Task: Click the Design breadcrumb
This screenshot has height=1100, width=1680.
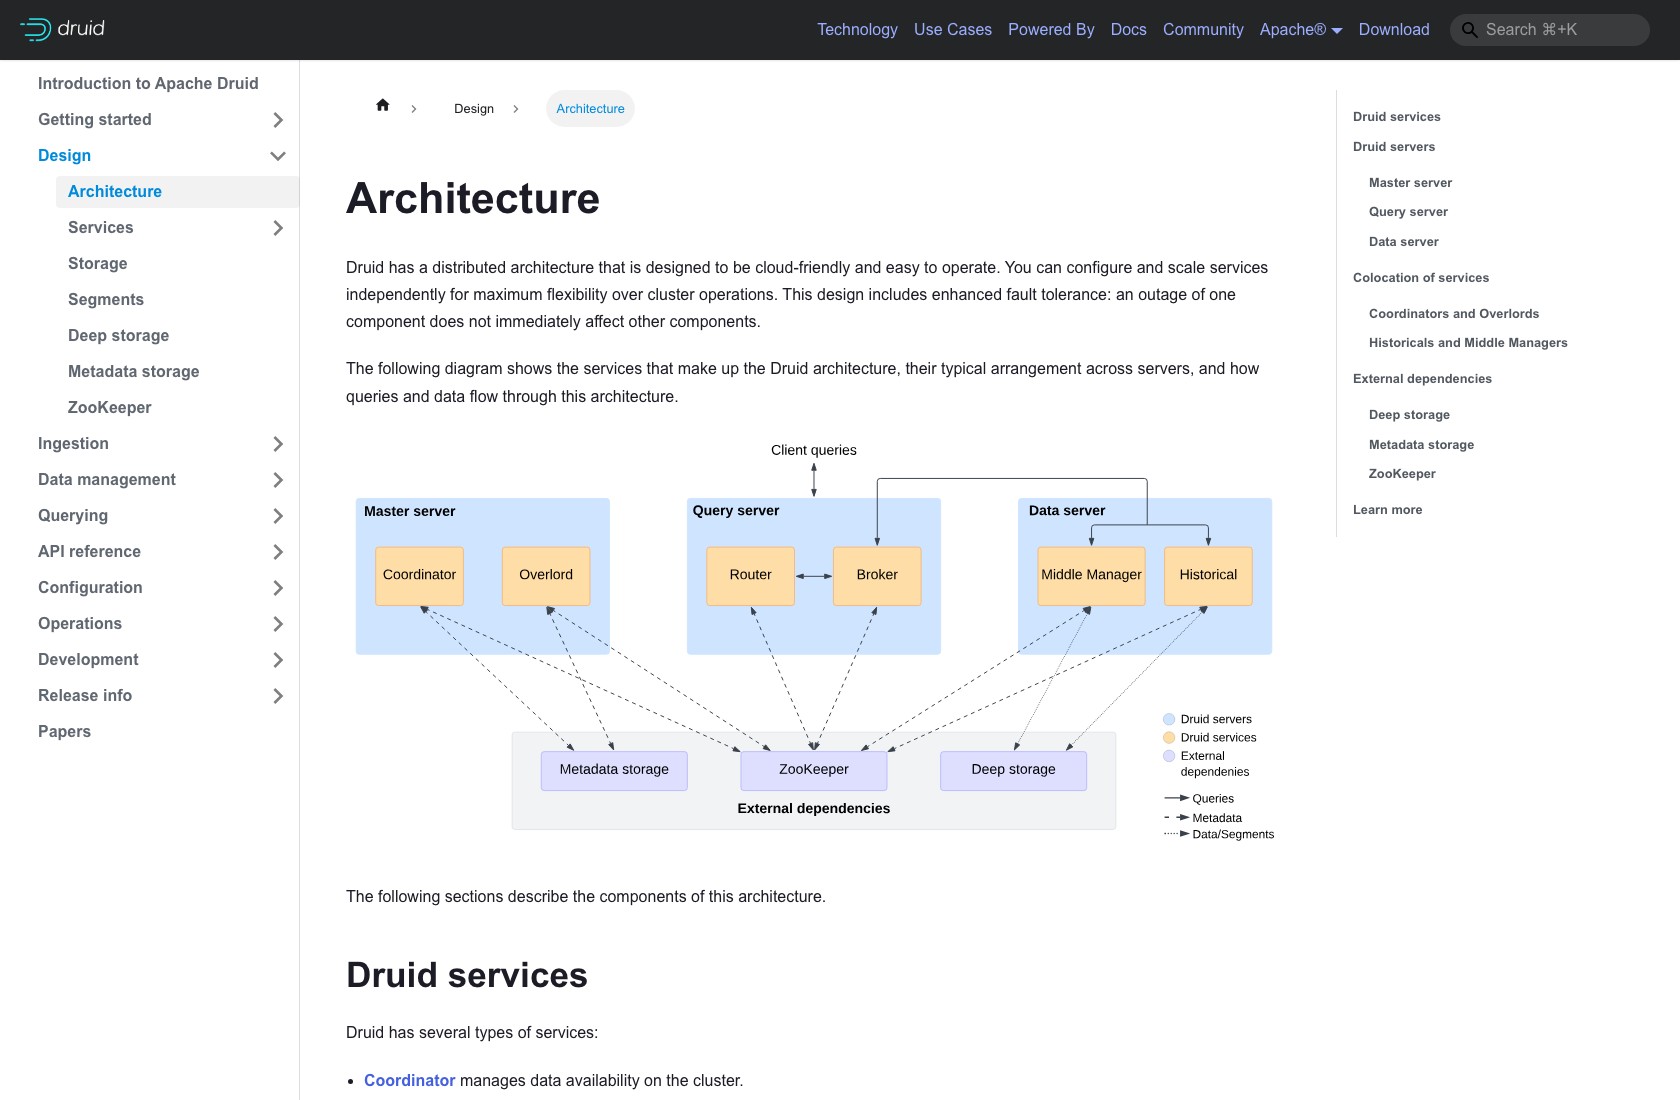Action: (474, 109)
